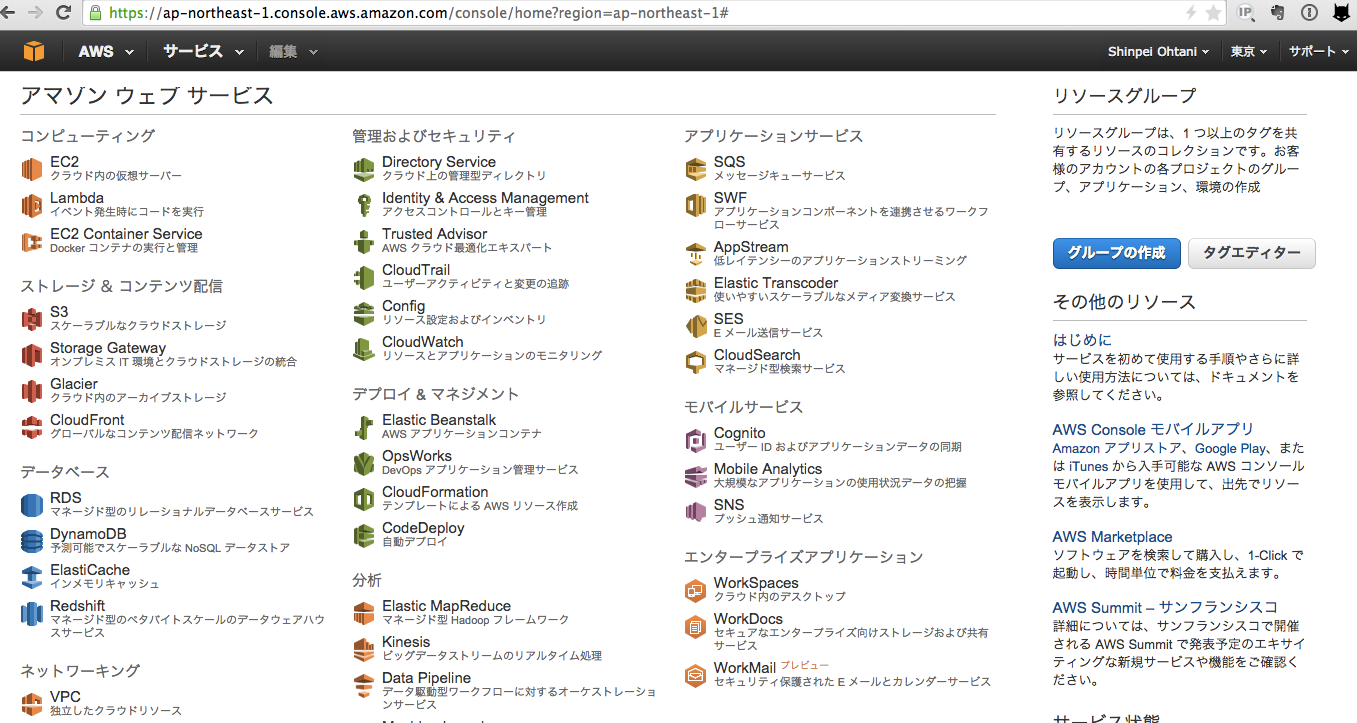Open the Trusted Advisor icon
Image resolution: width=1357 pixels, height=723 pixels.
pos(364,241)
